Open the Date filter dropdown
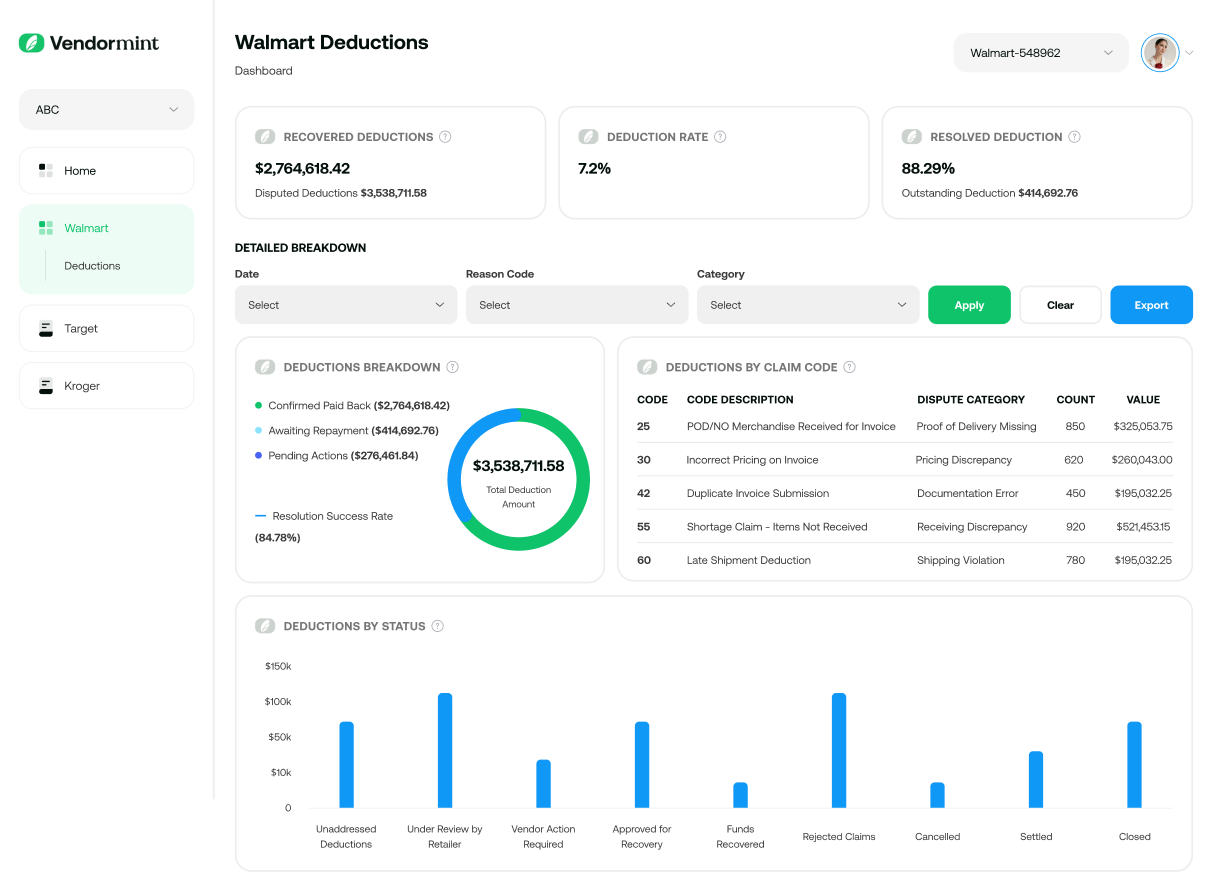Viewport: 1212px width, 883px height. (346, 305)
